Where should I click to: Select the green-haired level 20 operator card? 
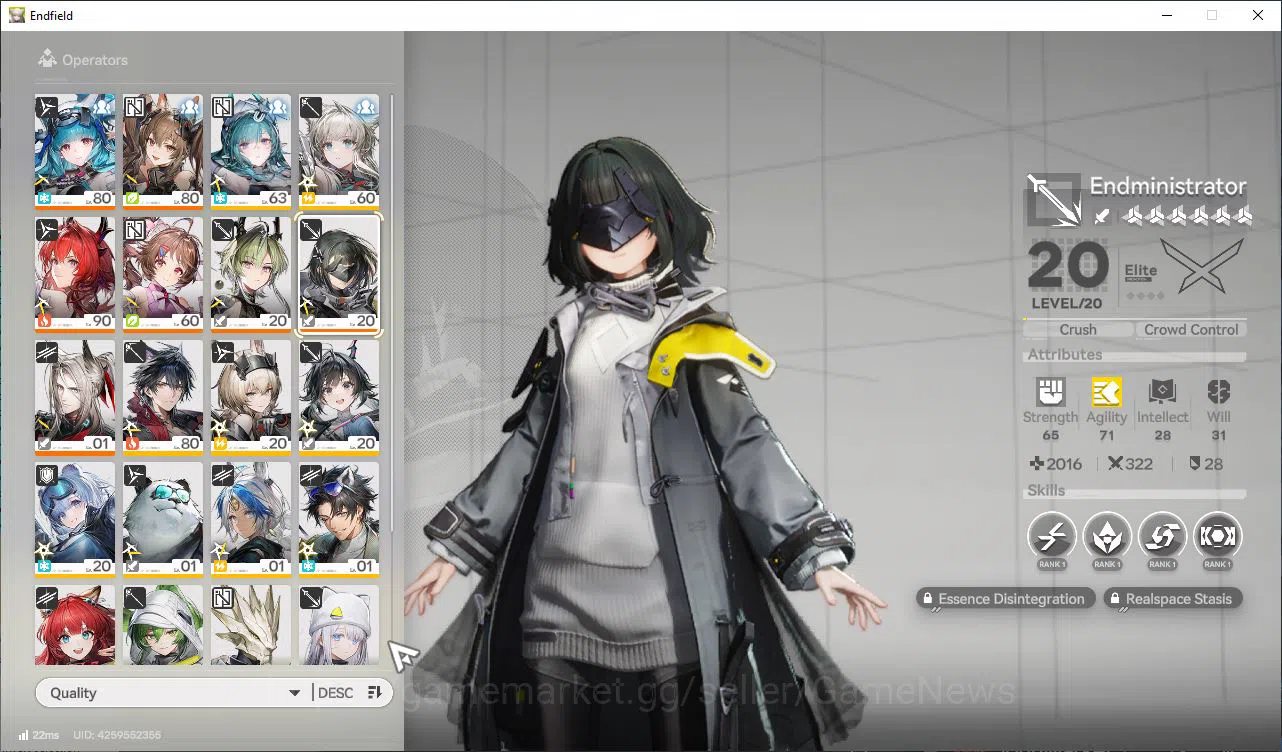coord(251,275)
